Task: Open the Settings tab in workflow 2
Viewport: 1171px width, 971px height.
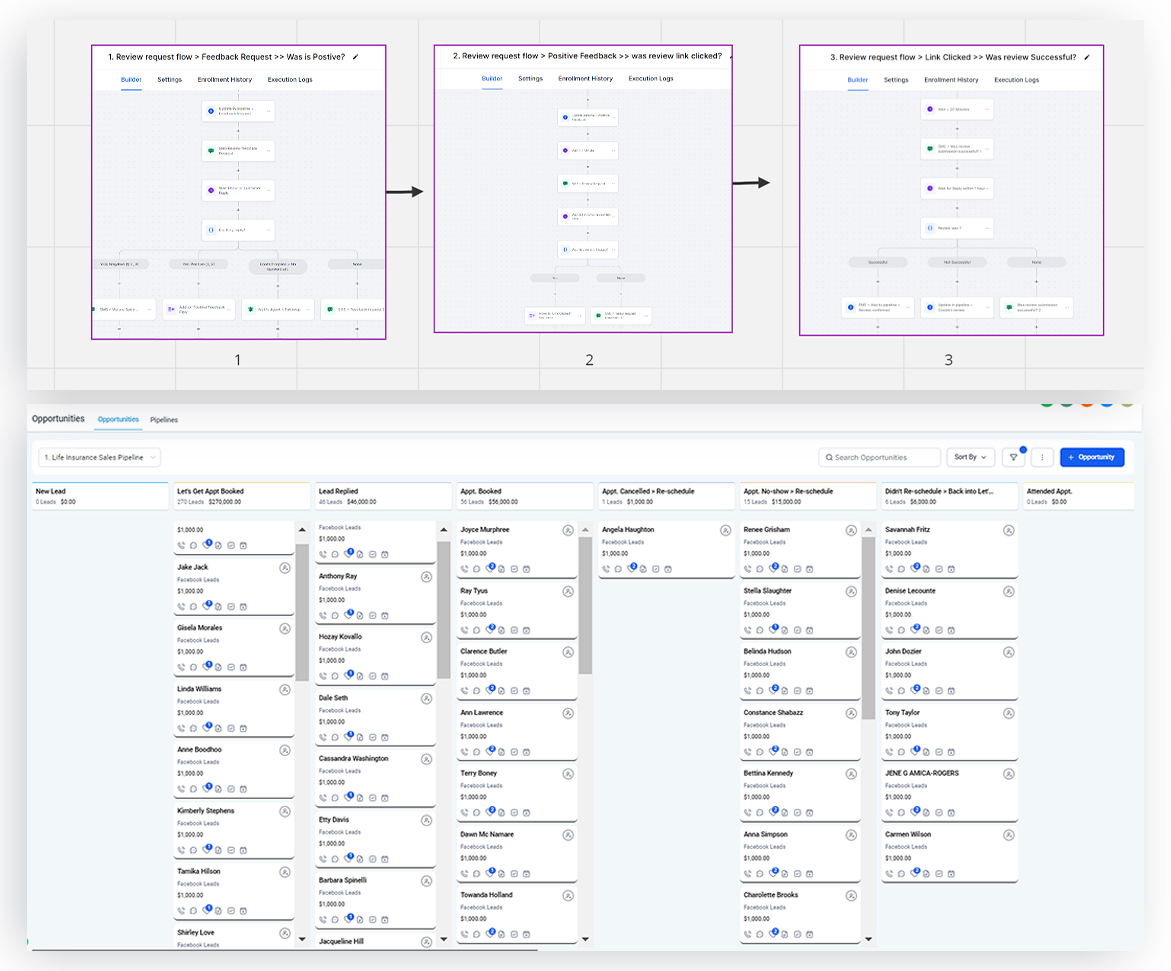Action: (530, 79)
